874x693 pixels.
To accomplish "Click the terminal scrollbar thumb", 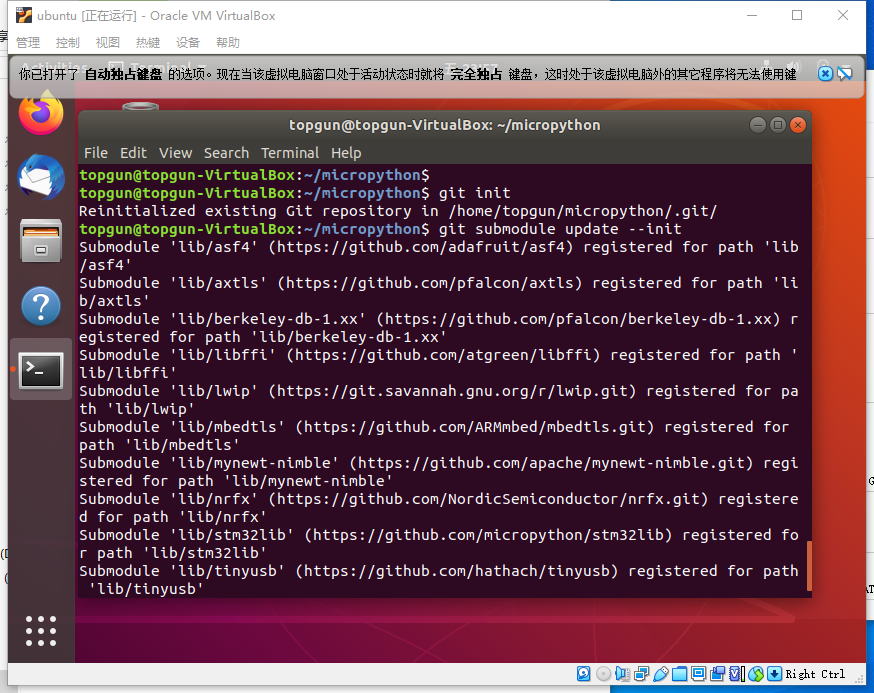I will (x=809, y=565).
